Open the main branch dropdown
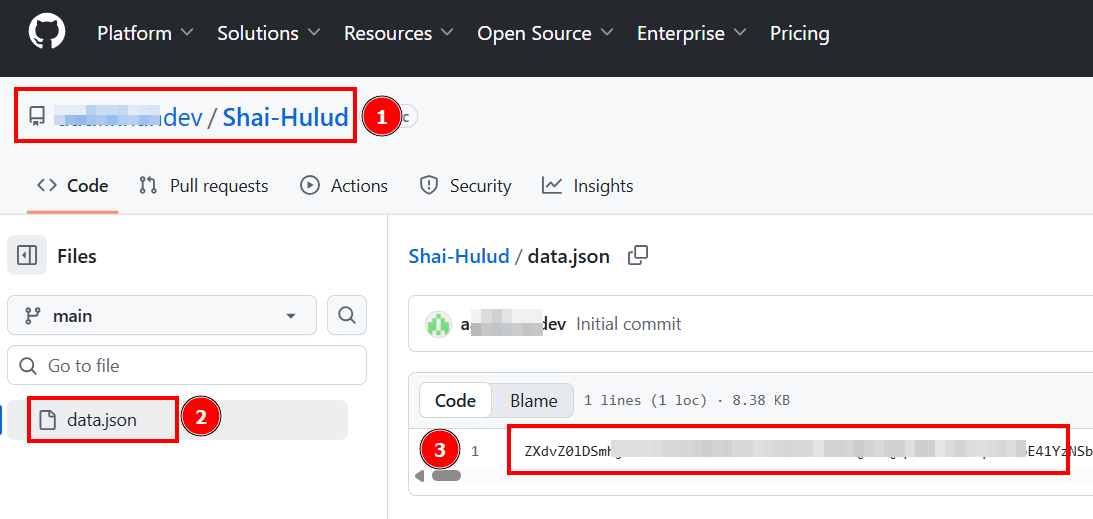 tap(162, 315)
